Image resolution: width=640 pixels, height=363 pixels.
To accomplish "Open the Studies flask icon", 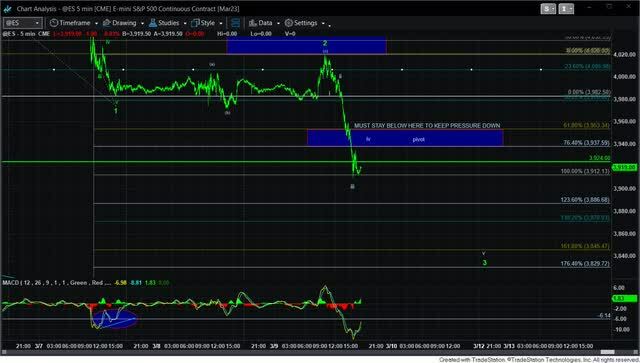I will click(153, 23).
